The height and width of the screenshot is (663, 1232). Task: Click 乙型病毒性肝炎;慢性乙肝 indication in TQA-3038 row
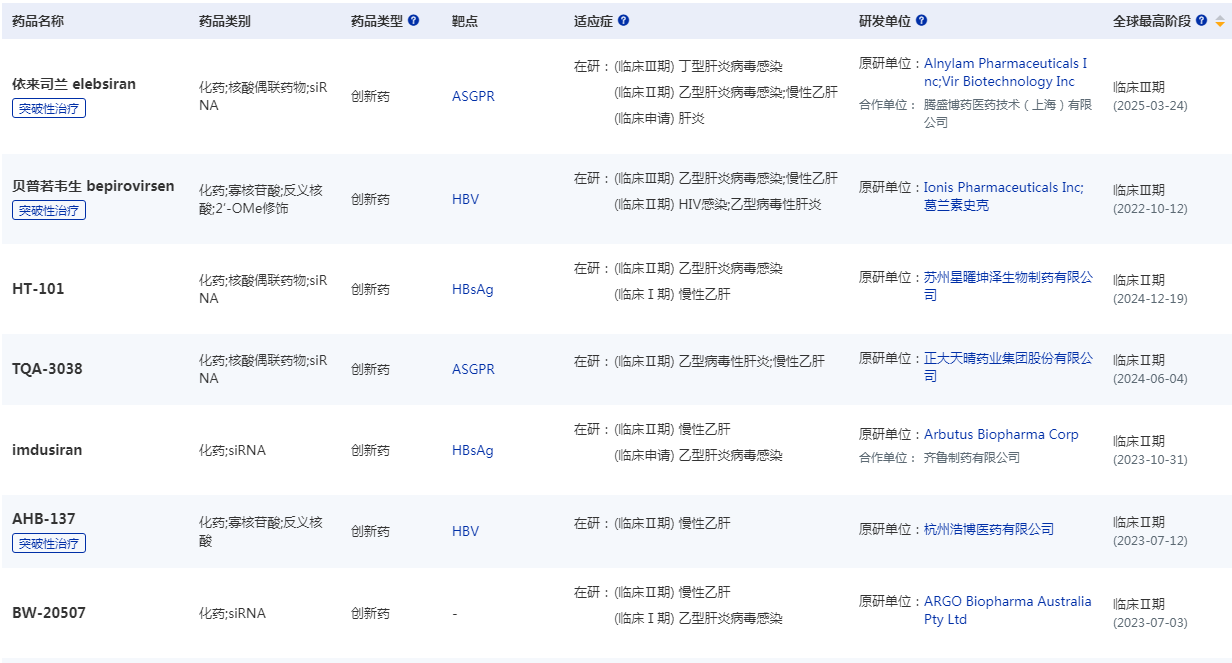(x=752, y=361)
